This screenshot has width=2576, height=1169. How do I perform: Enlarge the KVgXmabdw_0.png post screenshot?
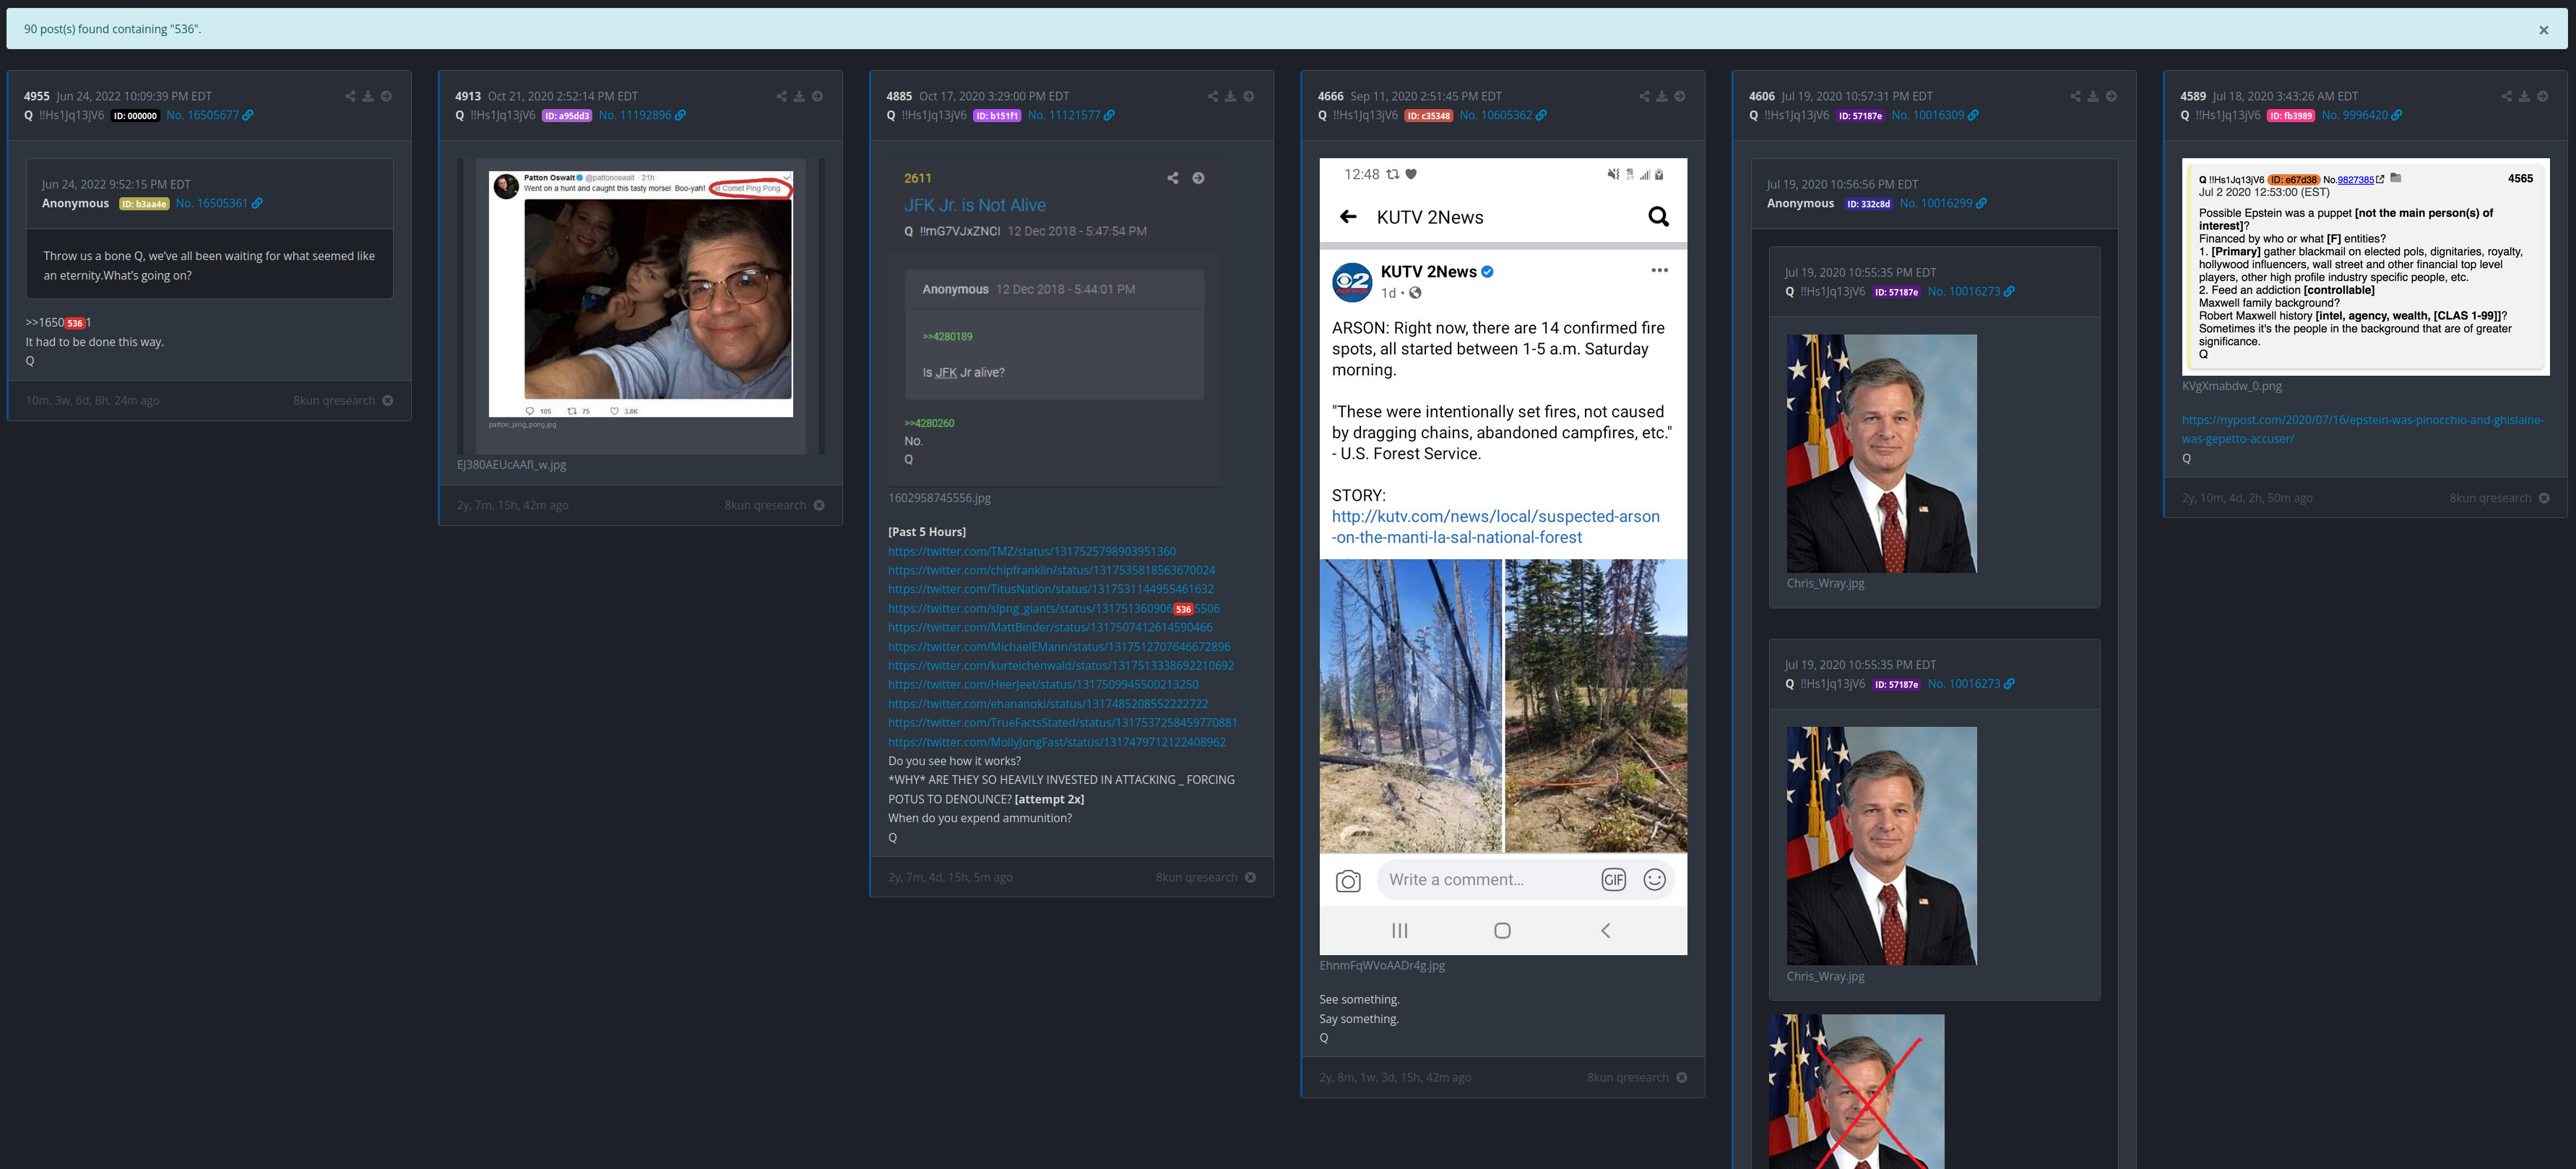[2365, 267]
